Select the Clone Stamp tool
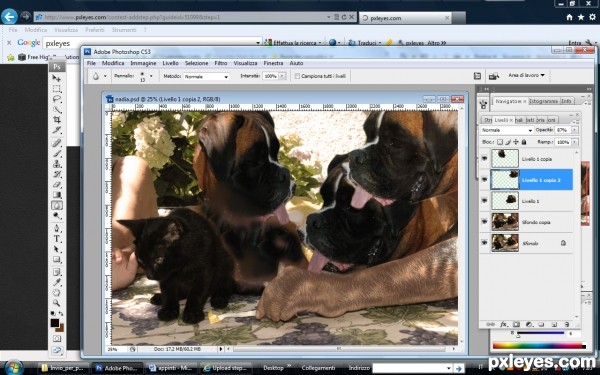600x375 pixels. click(x=57, y=164)
